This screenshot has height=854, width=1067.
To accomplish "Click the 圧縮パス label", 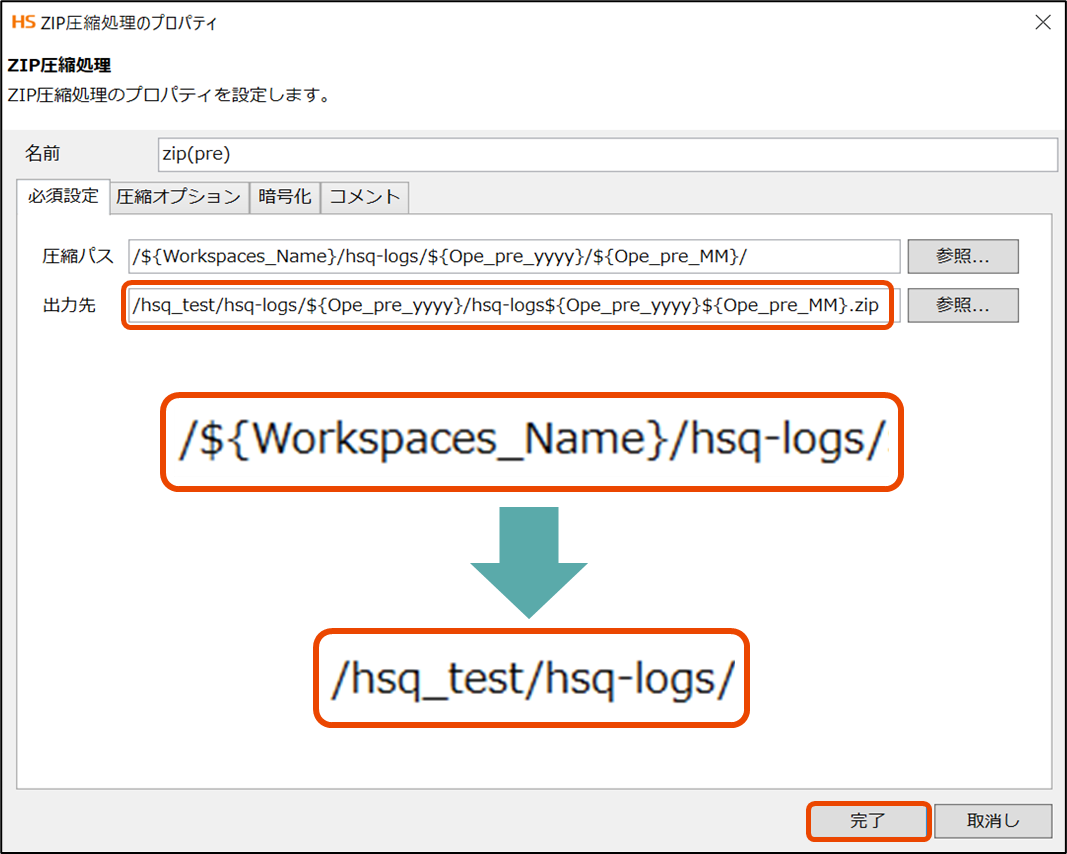I will click(x=78, y=257).
